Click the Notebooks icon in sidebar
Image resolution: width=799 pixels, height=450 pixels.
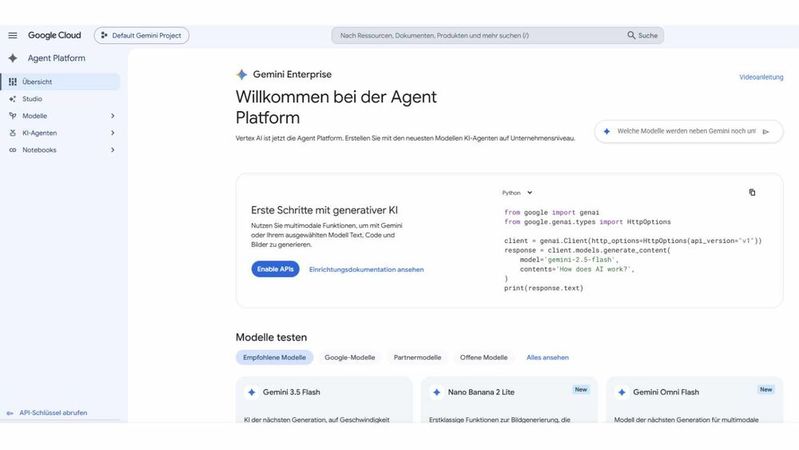13,150
